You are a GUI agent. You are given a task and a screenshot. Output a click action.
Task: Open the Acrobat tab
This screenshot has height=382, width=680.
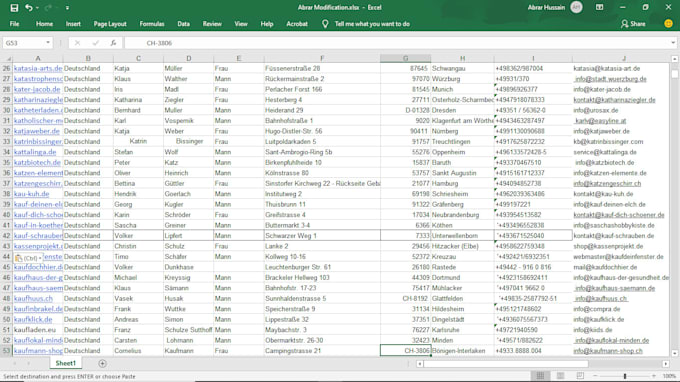[x=297, y=24]
